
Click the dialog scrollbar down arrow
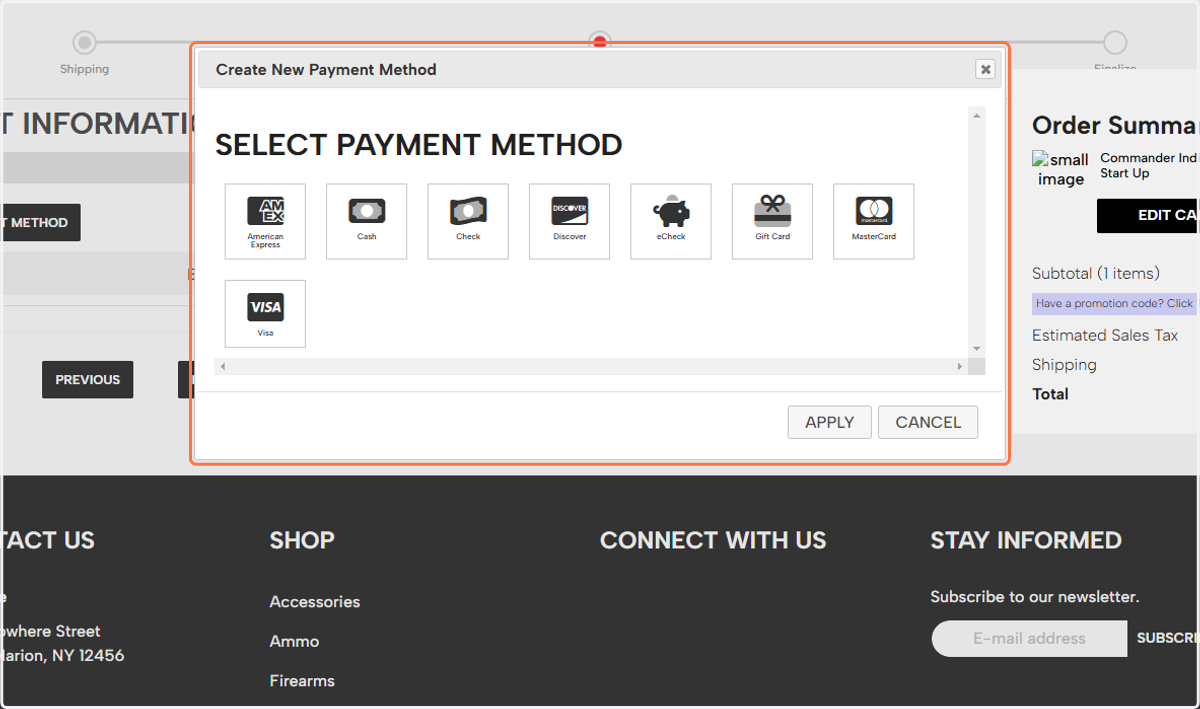coord(977,349)
